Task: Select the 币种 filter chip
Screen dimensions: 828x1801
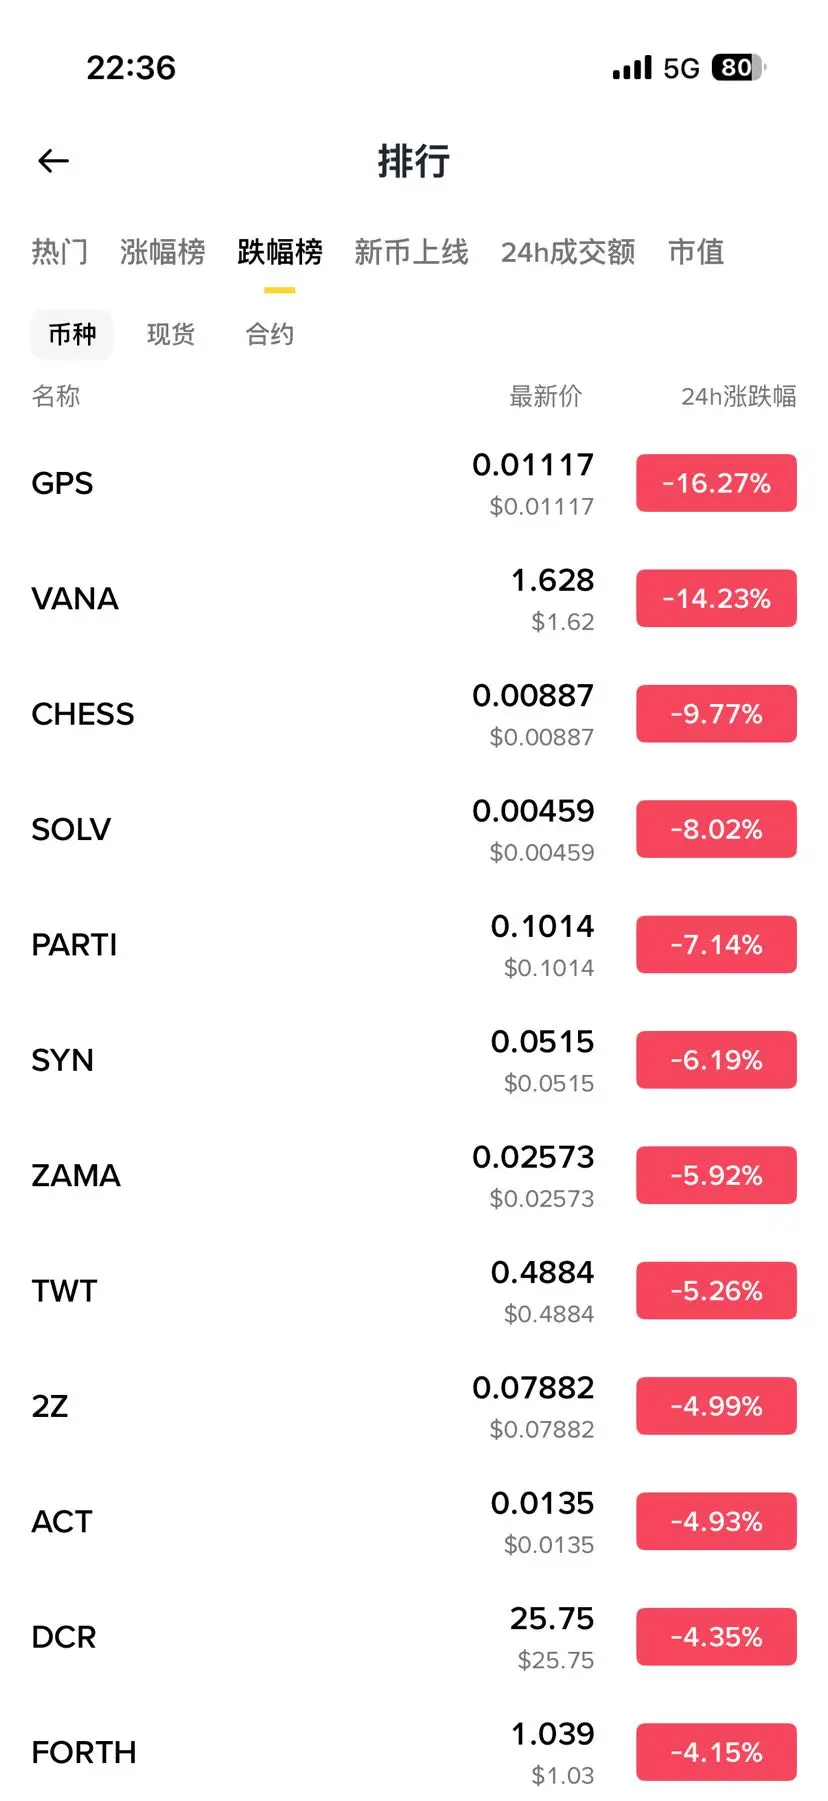Action: tap(72, 334)
